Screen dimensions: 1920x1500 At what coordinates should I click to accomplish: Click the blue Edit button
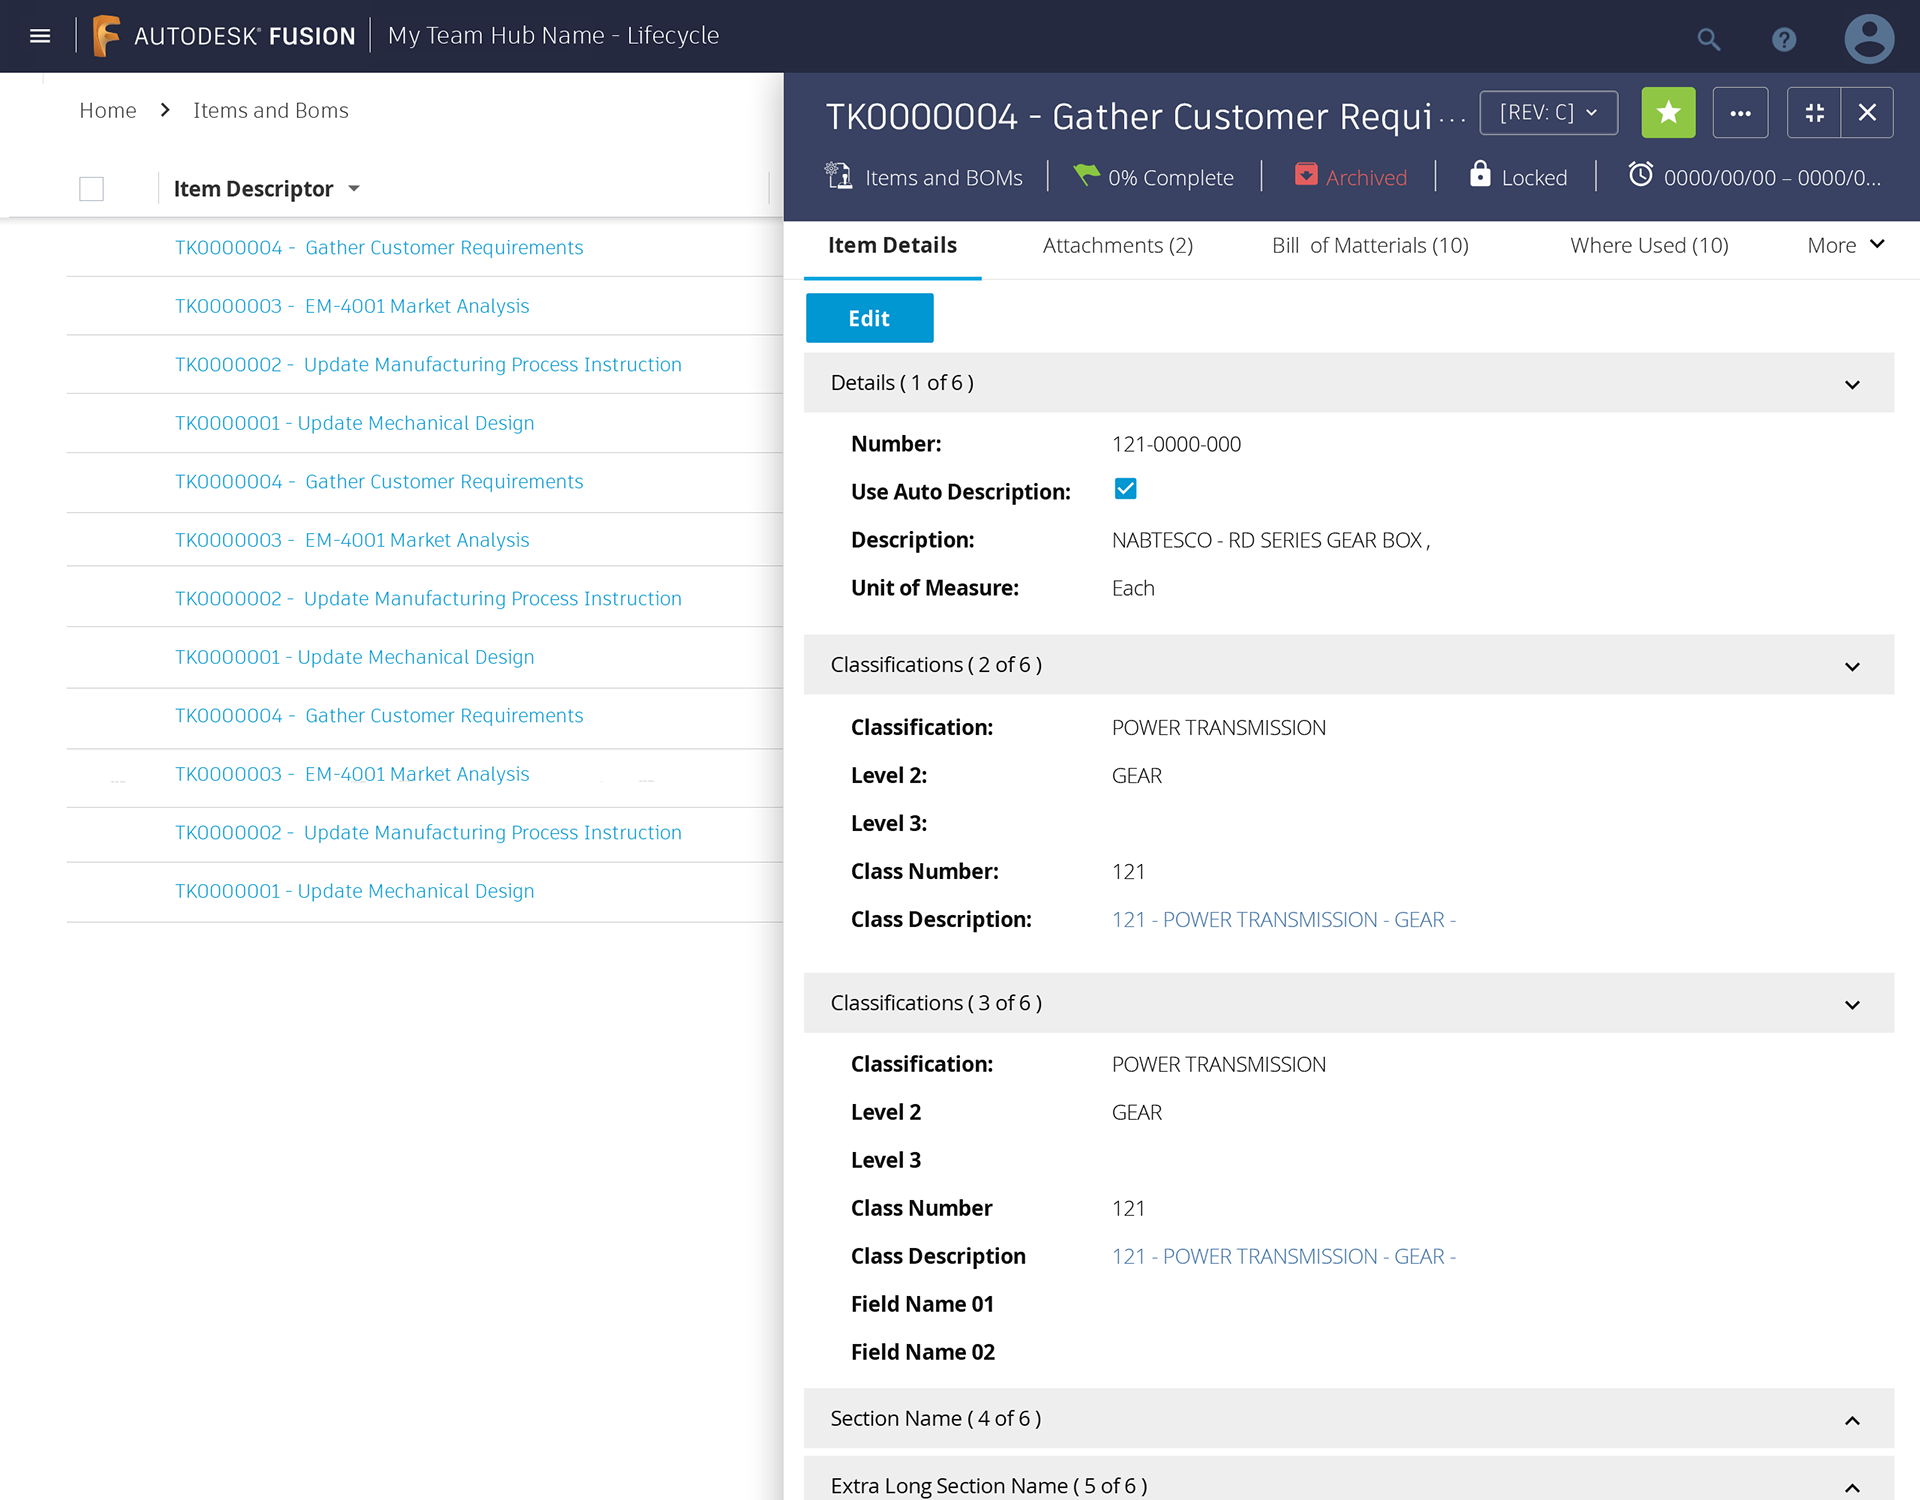click(869, 318)
